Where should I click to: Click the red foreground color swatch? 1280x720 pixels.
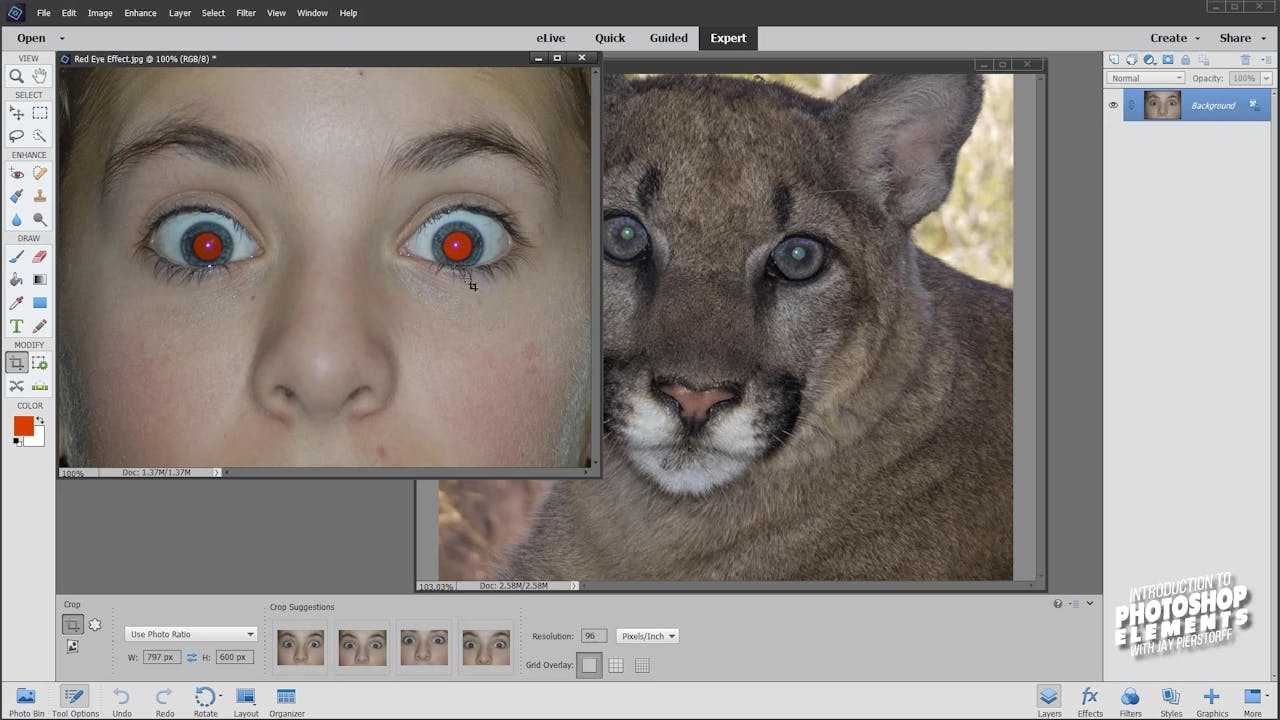pyautogui.click(x=23, y=426)
